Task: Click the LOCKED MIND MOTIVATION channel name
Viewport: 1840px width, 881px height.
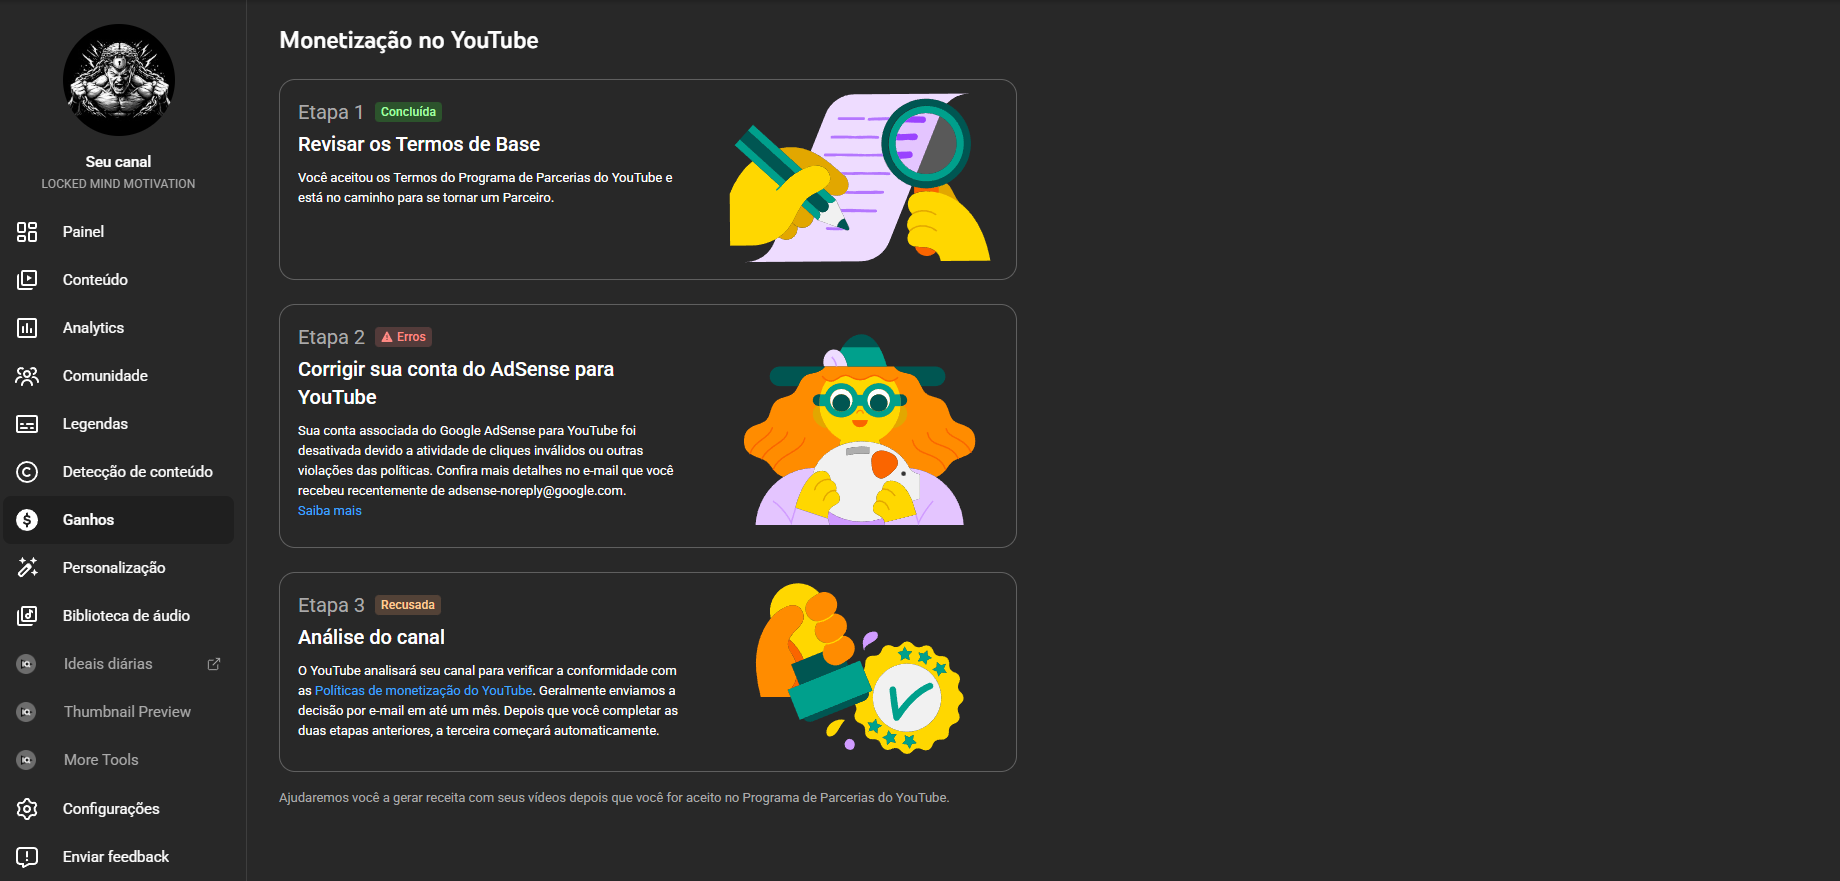Action: coord(119,184)
